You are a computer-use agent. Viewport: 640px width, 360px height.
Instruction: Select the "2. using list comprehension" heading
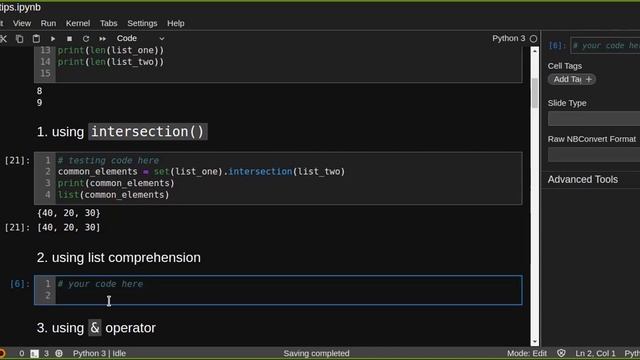pos(119,258)
